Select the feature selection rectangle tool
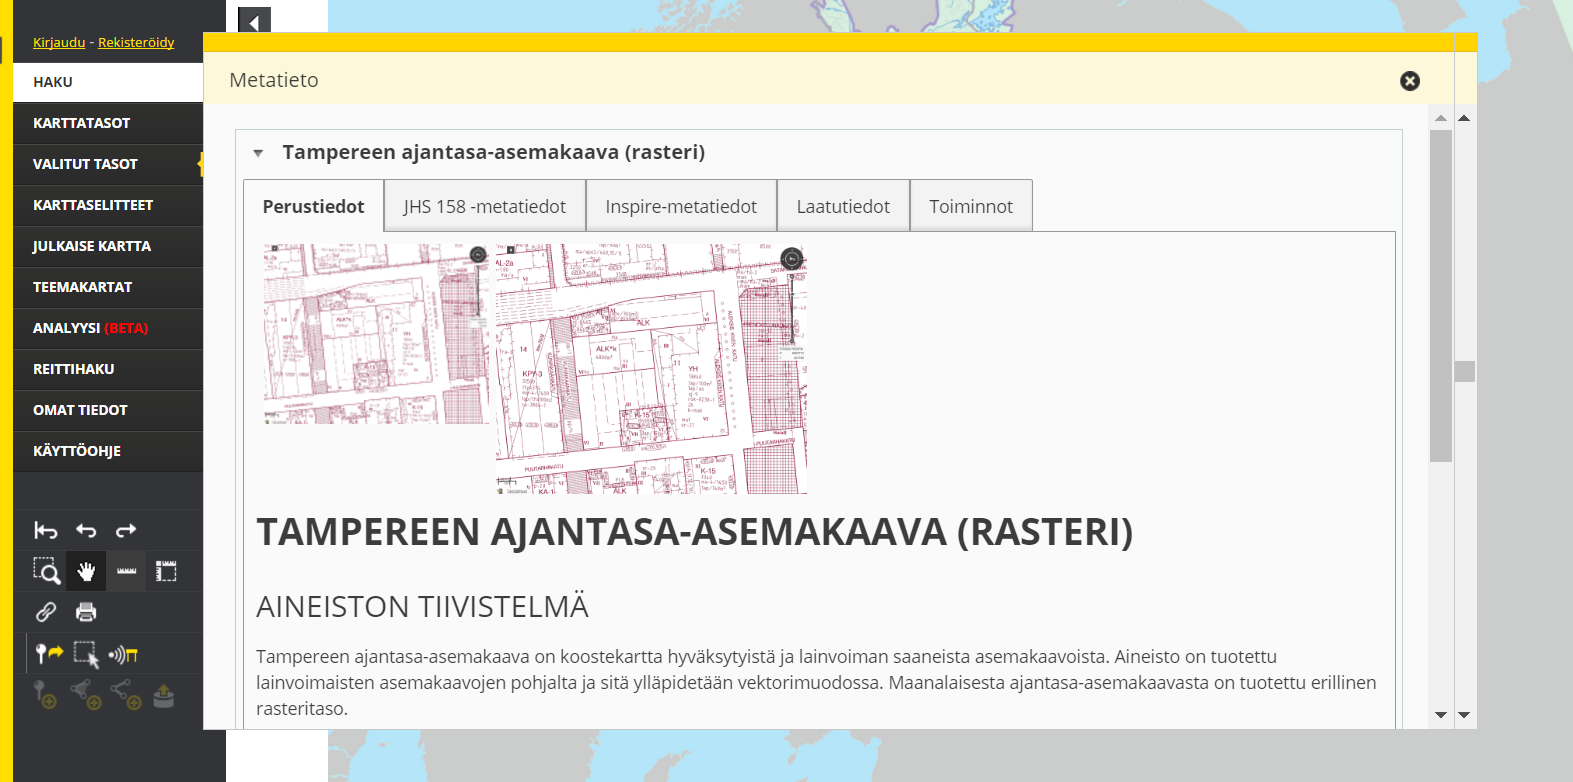 point(86,654)
